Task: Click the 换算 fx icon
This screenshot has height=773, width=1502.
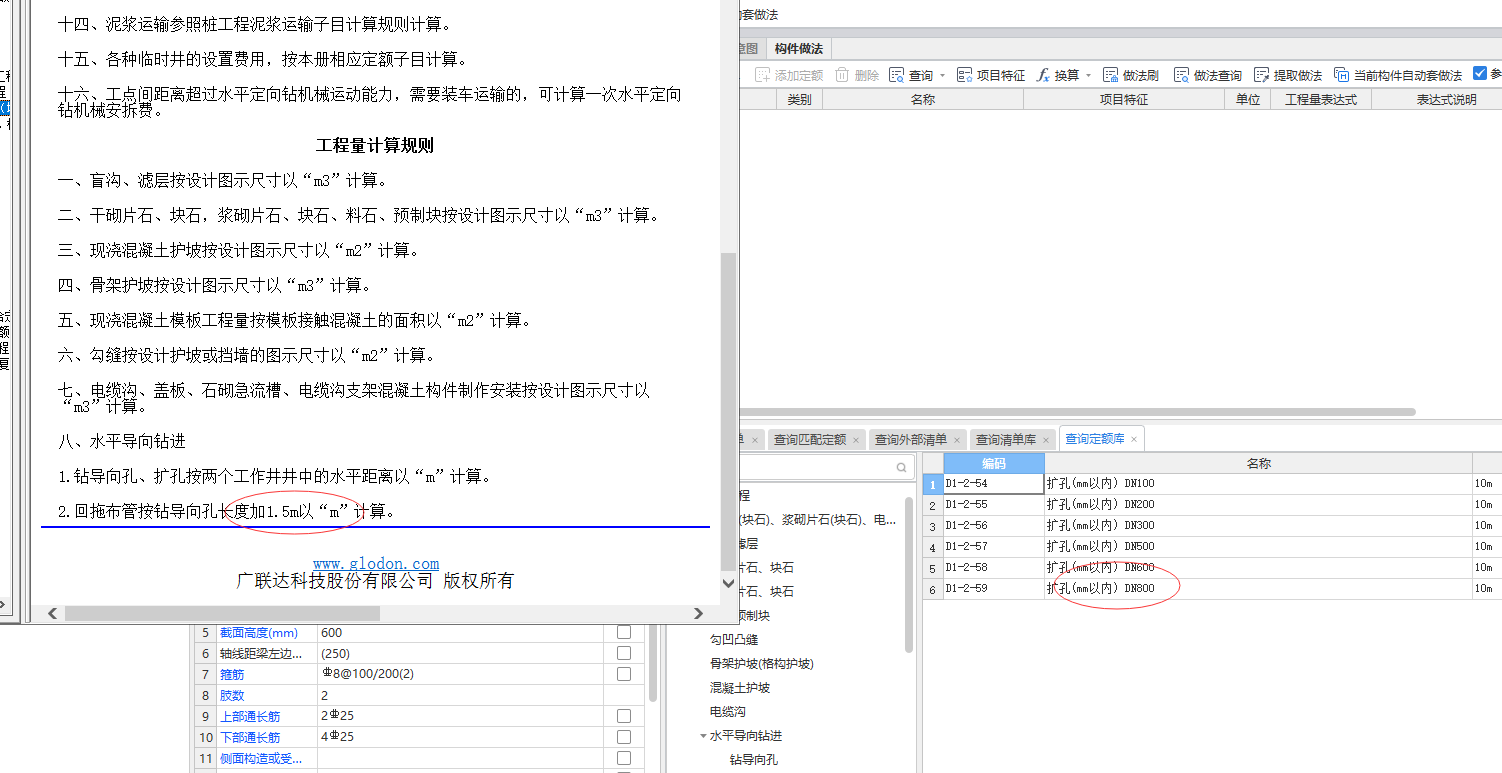Action: 1043,75
